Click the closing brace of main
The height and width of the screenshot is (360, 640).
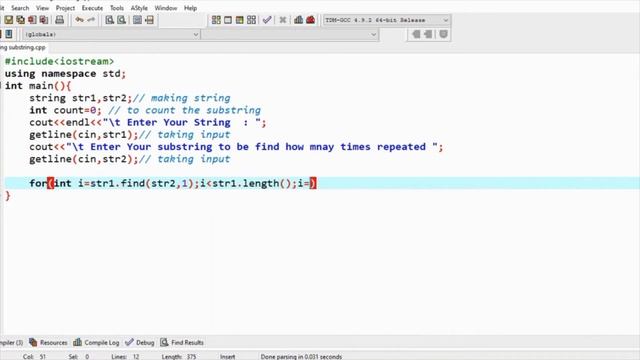pyautogui.click(x=7, y=196)
